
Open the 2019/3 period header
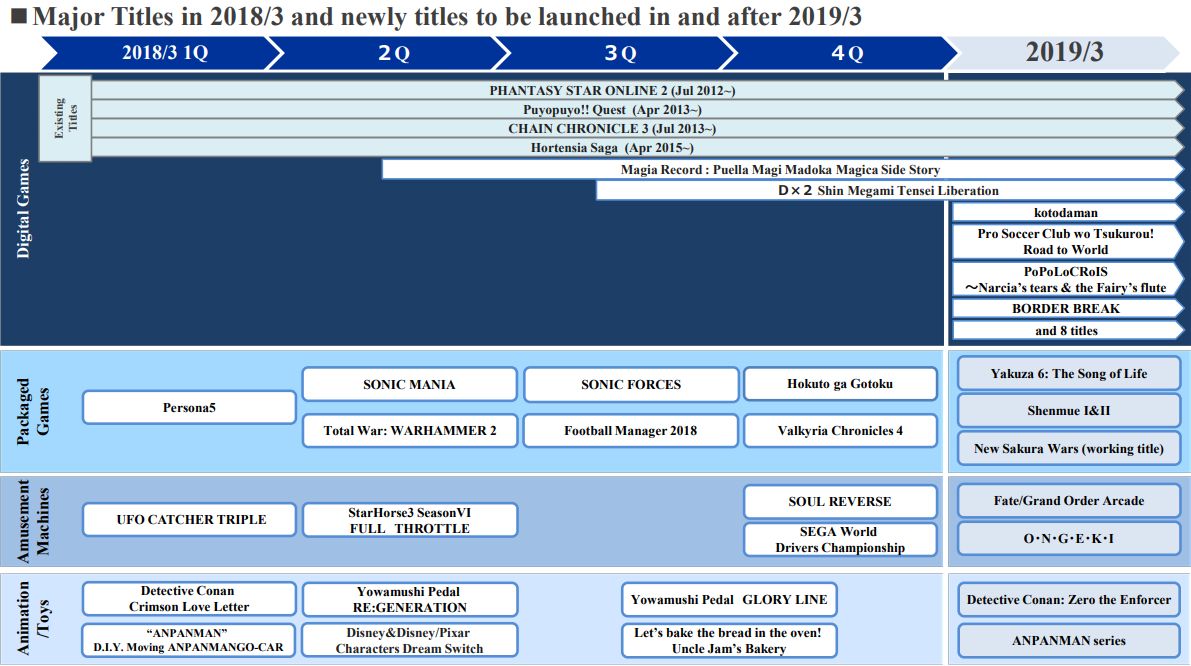[1063, 53]
